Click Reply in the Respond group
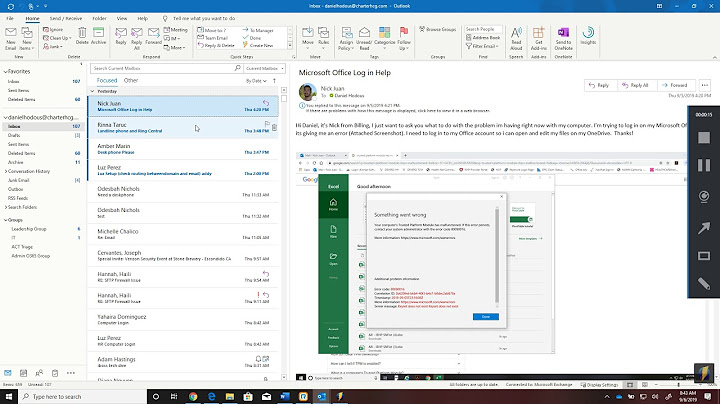720x404 pixels. coord(121,36)
